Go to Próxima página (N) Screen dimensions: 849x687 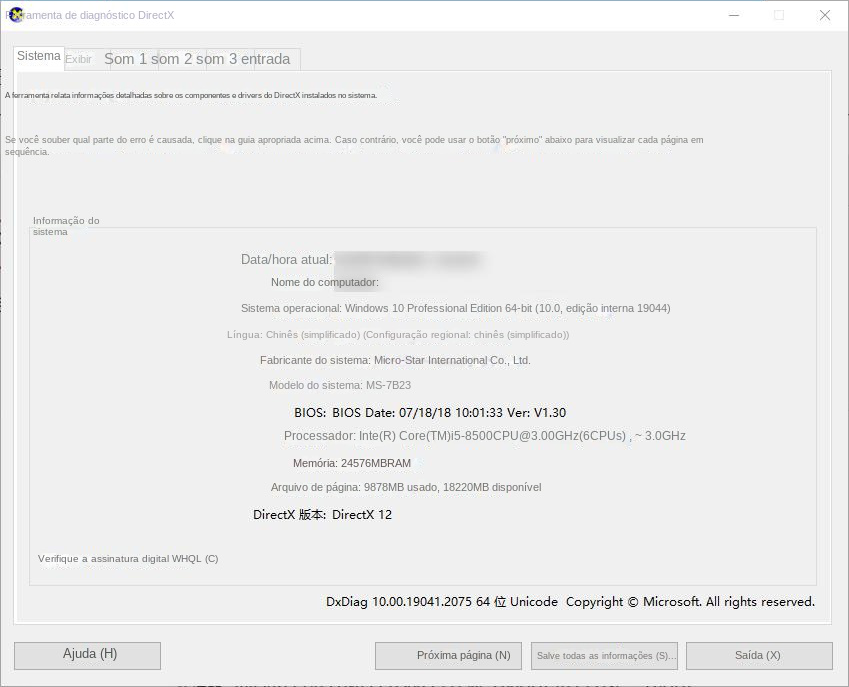click(x=448, y=656)
